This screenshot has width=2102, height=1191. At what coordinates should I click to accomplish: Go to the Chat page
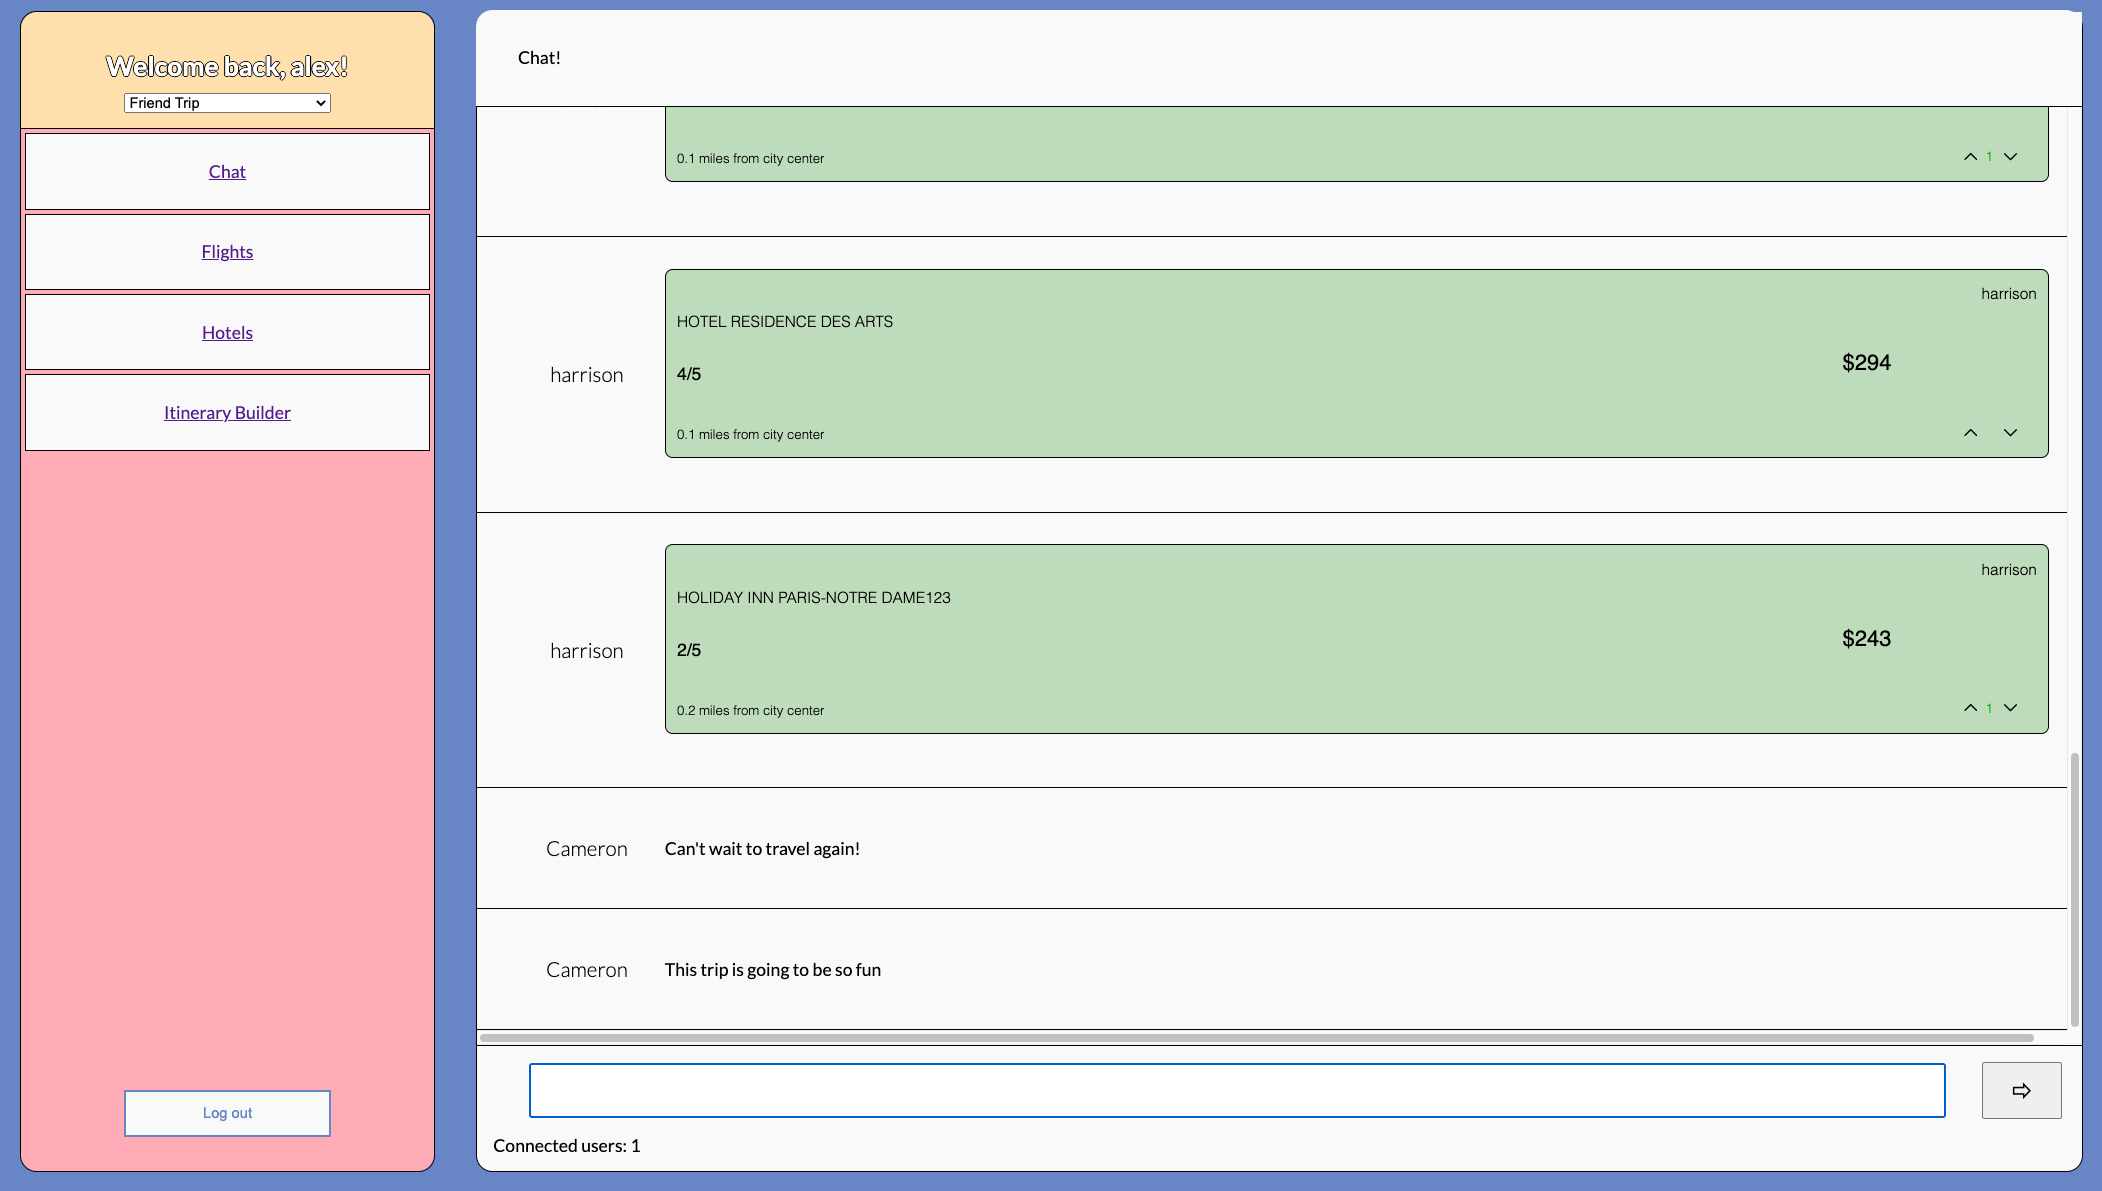click(227, 172)
